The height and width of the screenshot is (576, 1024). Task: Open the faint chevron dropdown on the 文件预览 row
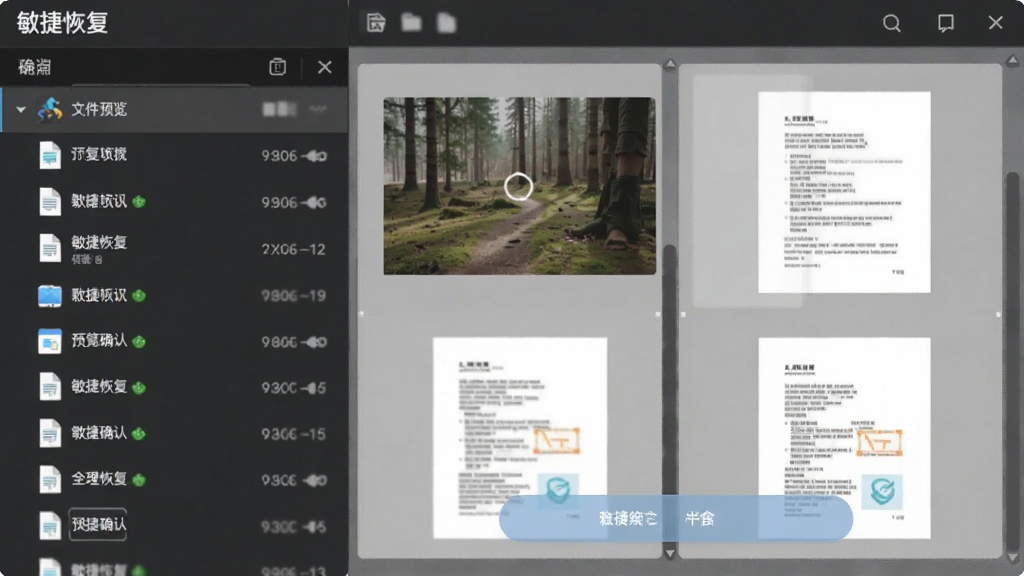[318, 109]
